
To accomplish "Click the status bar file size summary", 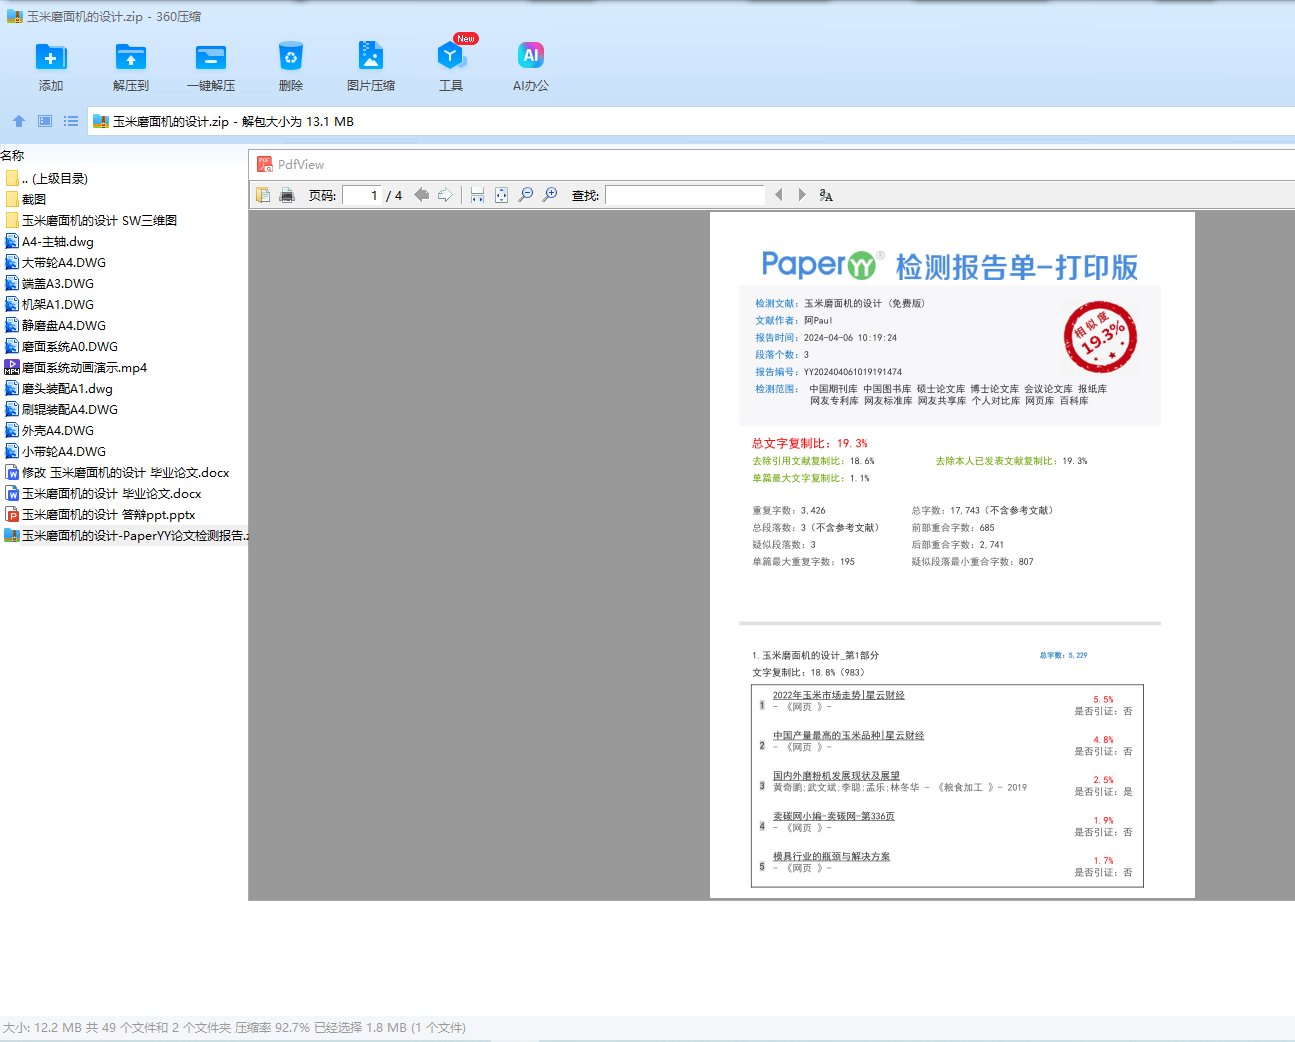I will 234,1027.
